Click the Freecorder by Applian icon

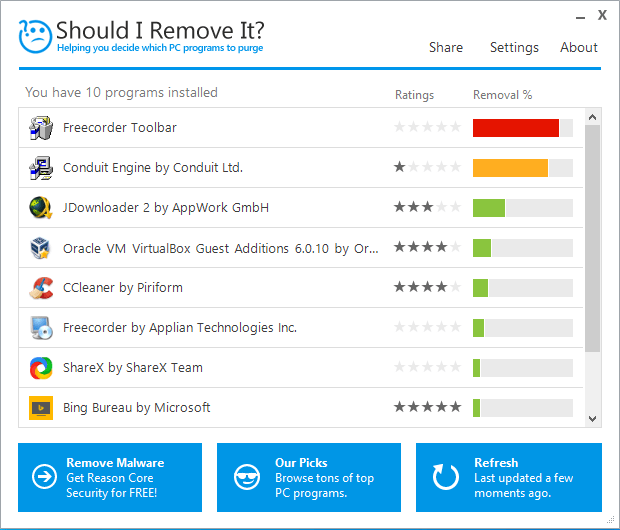[41, 328]
